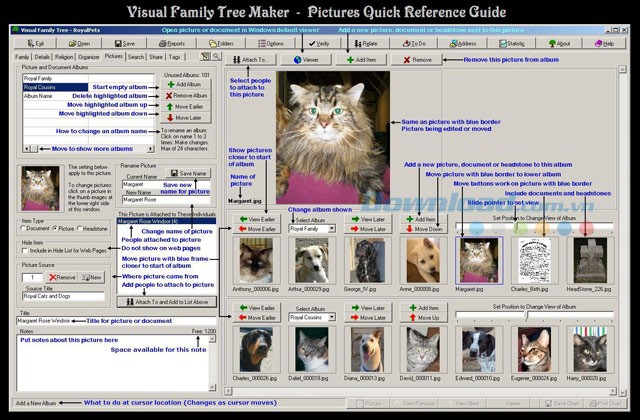Select the Royal Family album row
640x420 pixels.
coord(88,78)
